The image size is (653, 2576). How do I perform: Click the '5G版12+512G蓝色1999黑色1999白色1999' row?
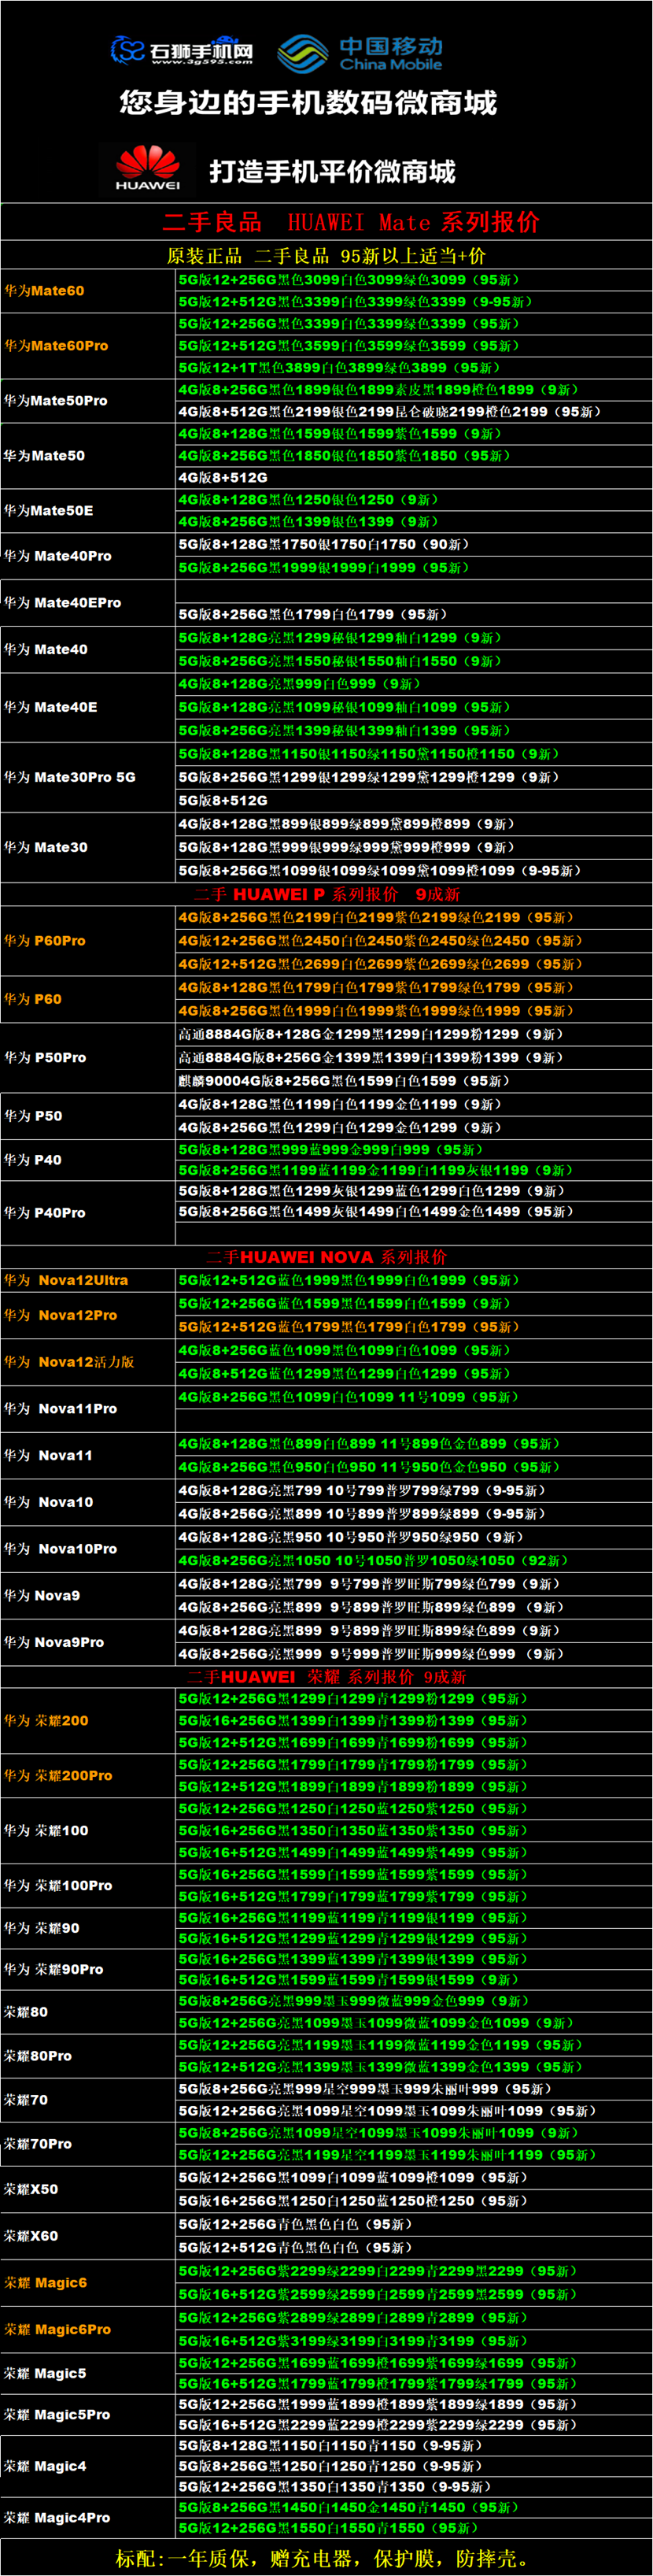pos(413,1281)
